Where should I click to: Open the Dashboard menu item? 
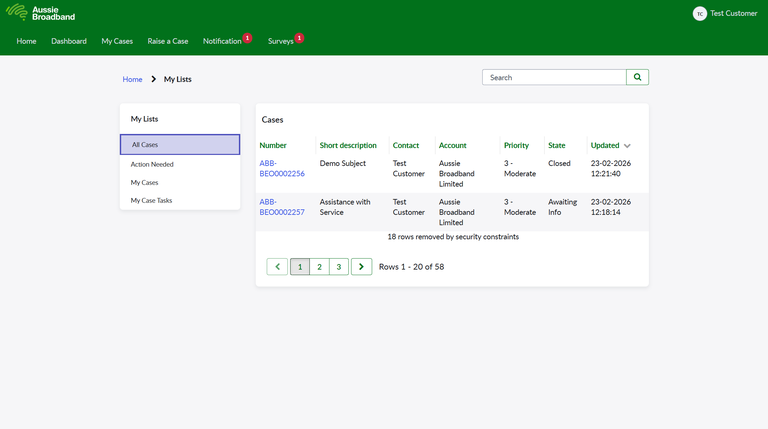pos(69,41)
